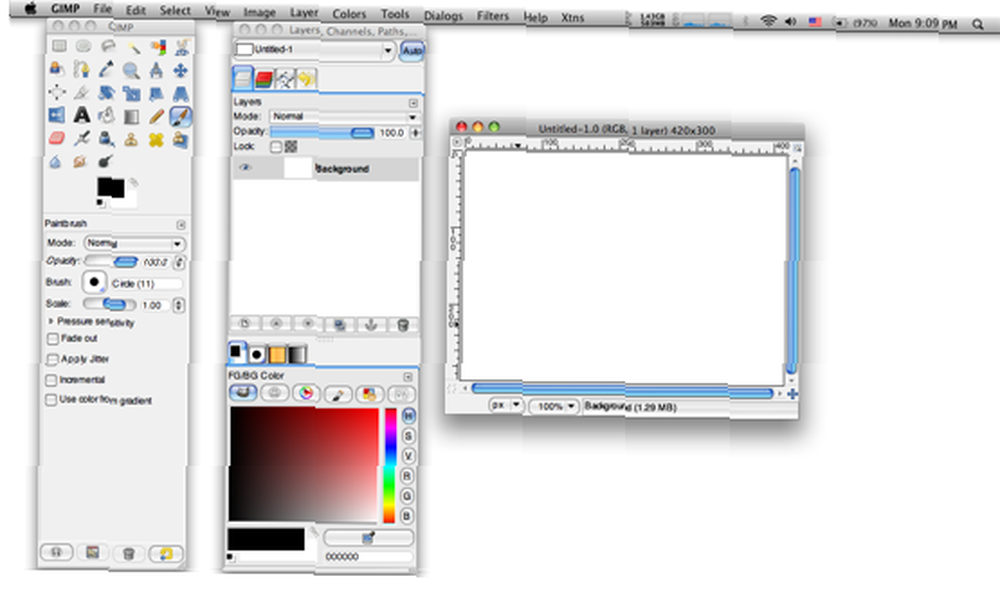Open the Xtns menu
The width and height of the screenshot is (1000, 590).
(572, 18)
